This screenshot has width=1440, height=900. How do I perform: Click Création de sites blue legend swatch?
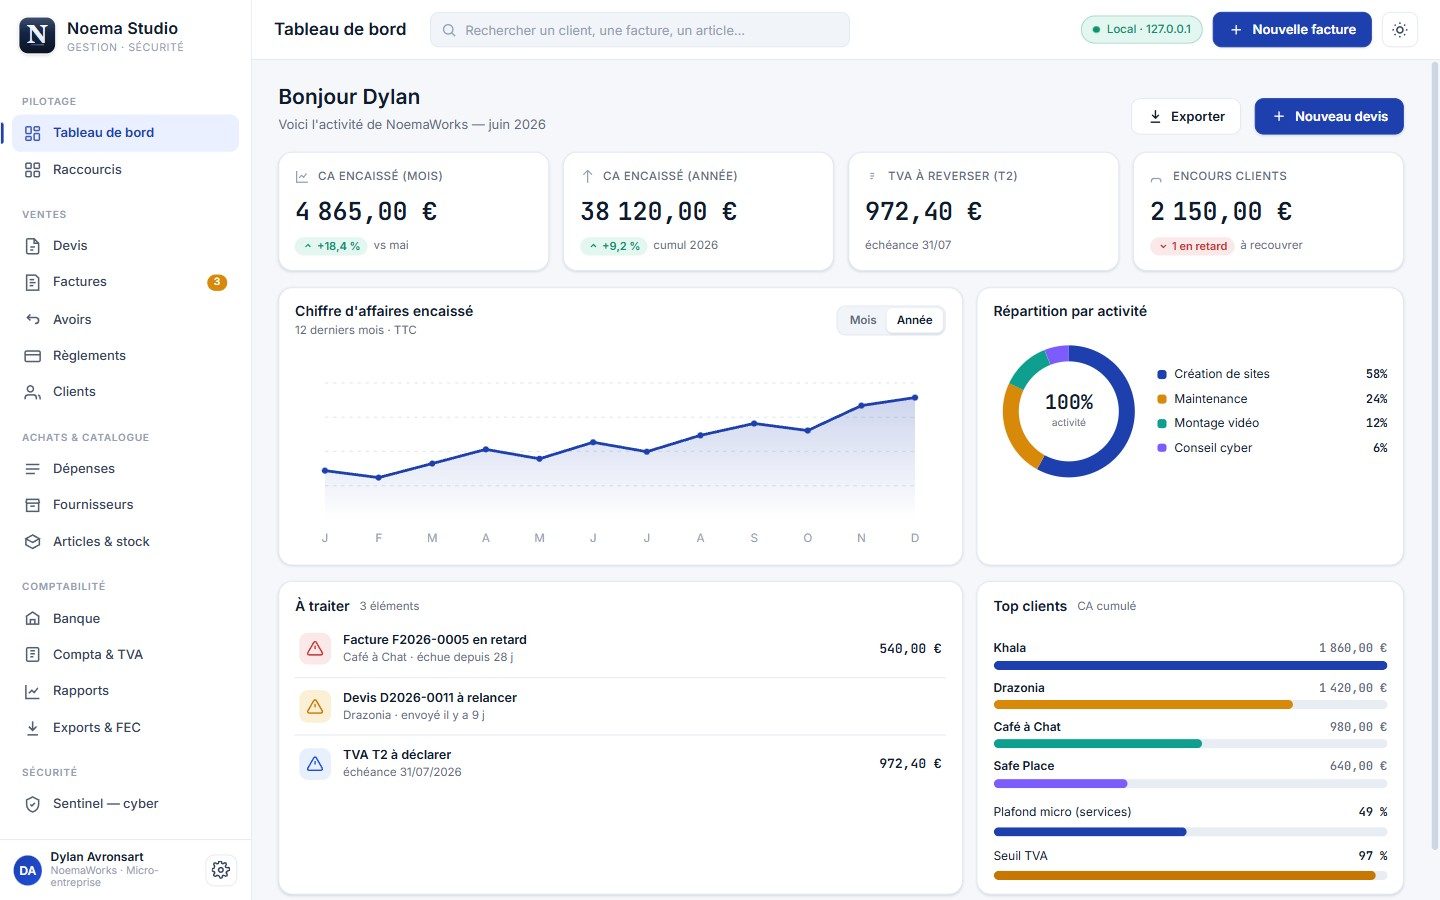pos(1162,374)
